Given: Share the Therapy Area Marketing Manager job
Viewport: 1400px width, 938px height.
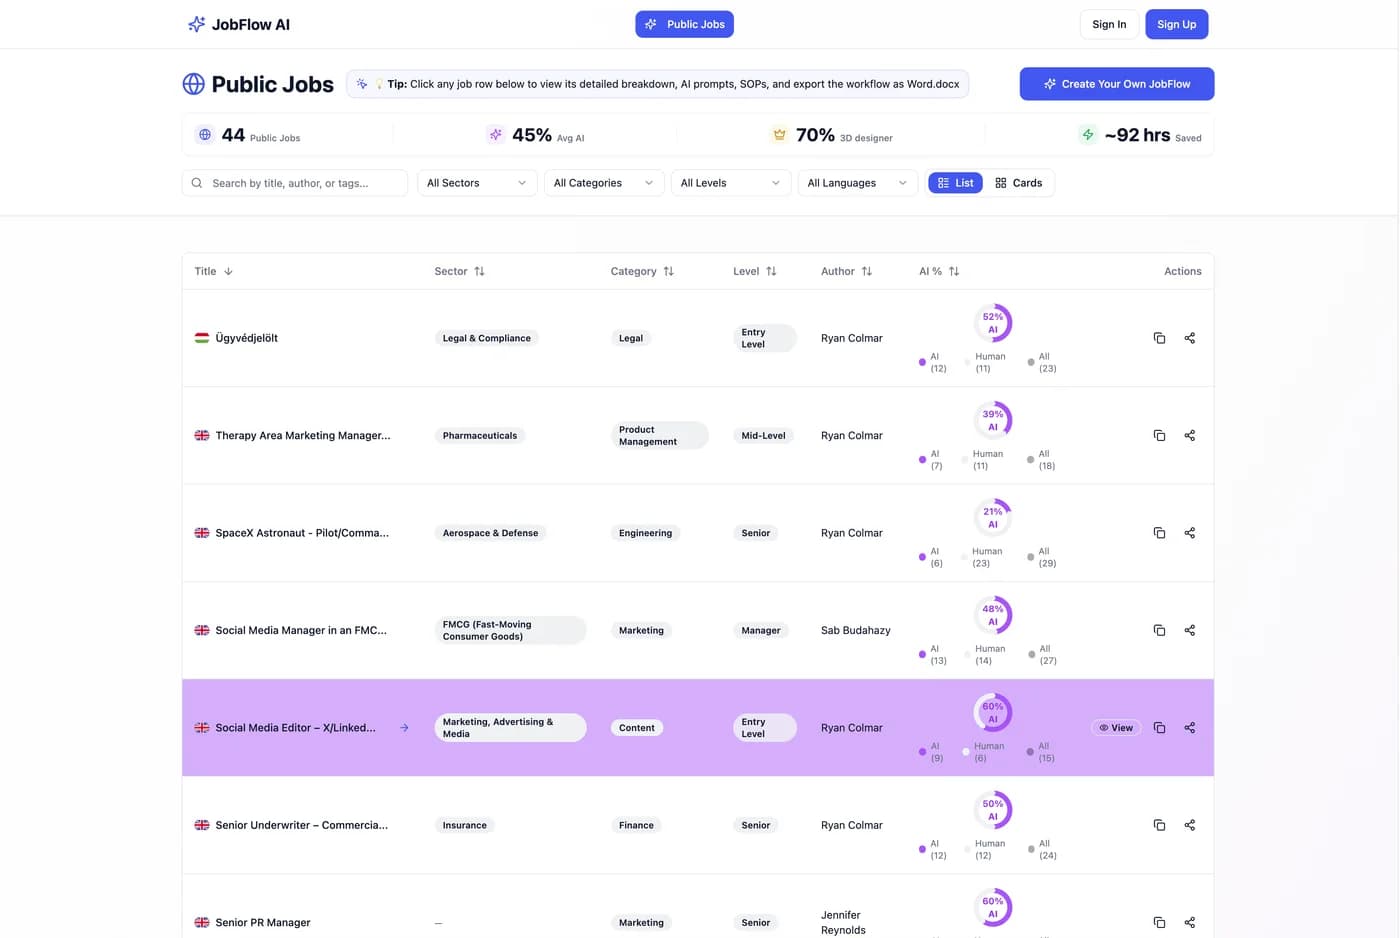Looking at the screenshot, I should click(x=1189, y=435).
